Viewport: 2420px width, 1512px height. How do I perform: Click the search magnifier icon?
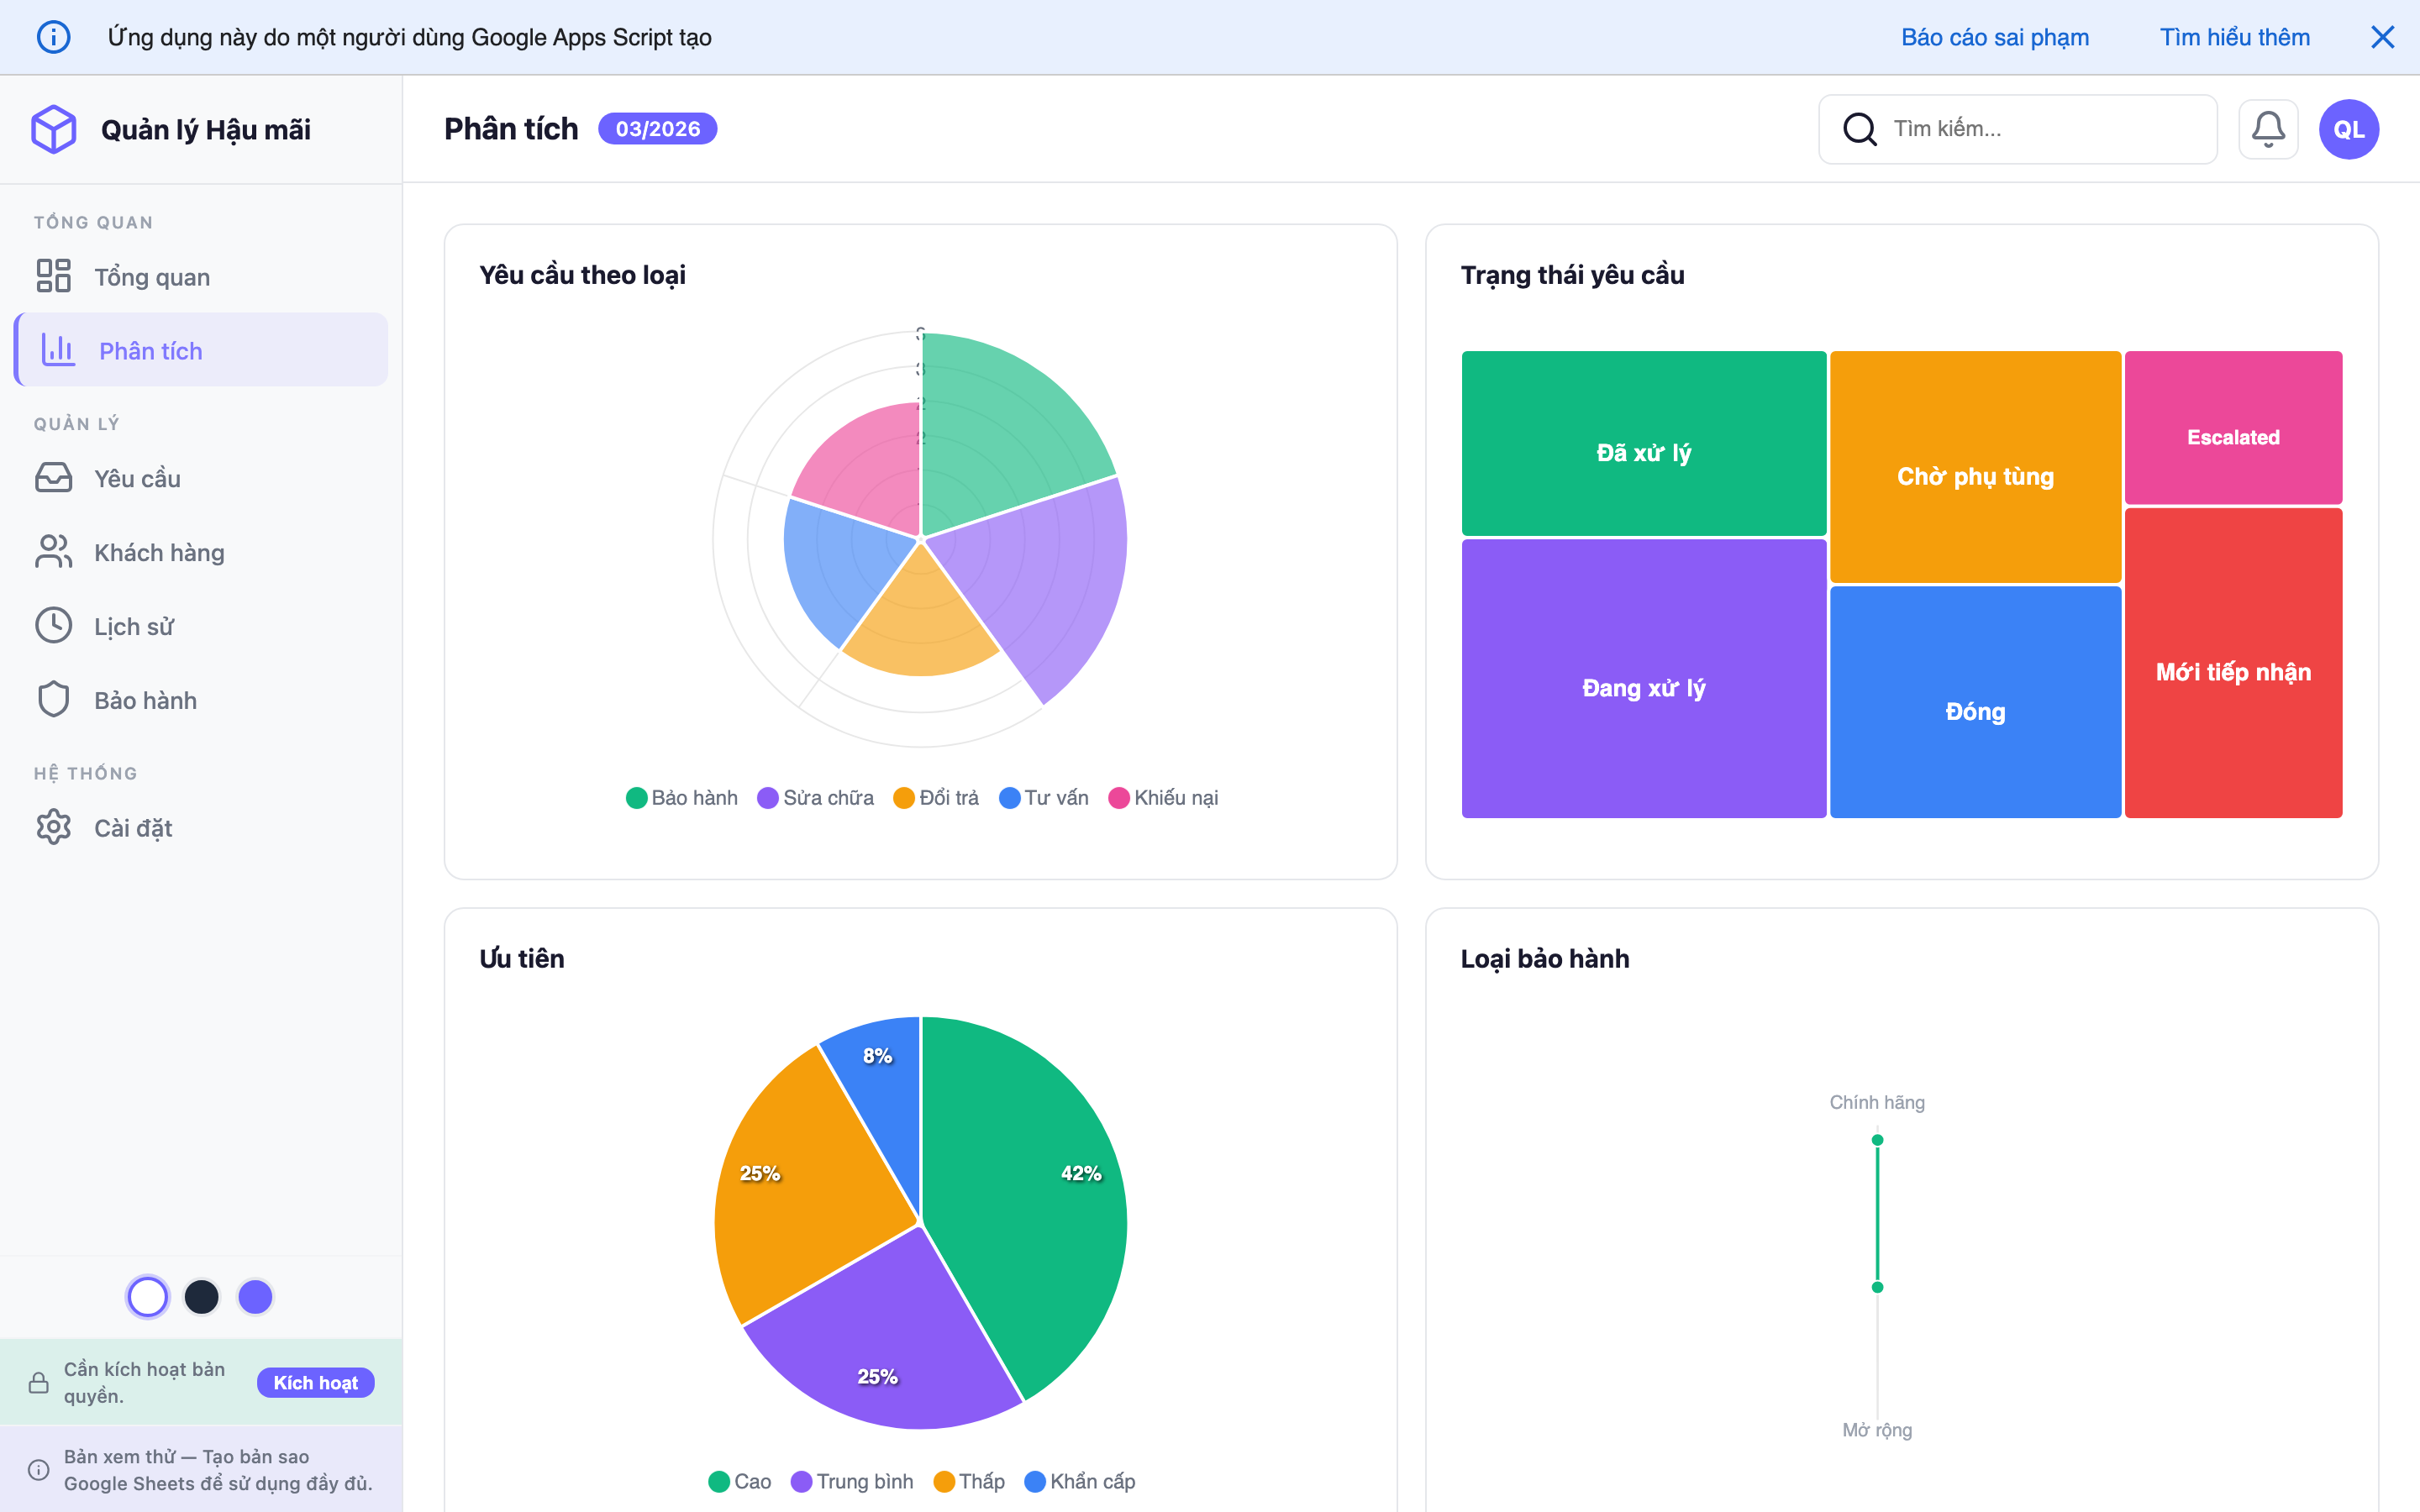(x=1859, y=129)
